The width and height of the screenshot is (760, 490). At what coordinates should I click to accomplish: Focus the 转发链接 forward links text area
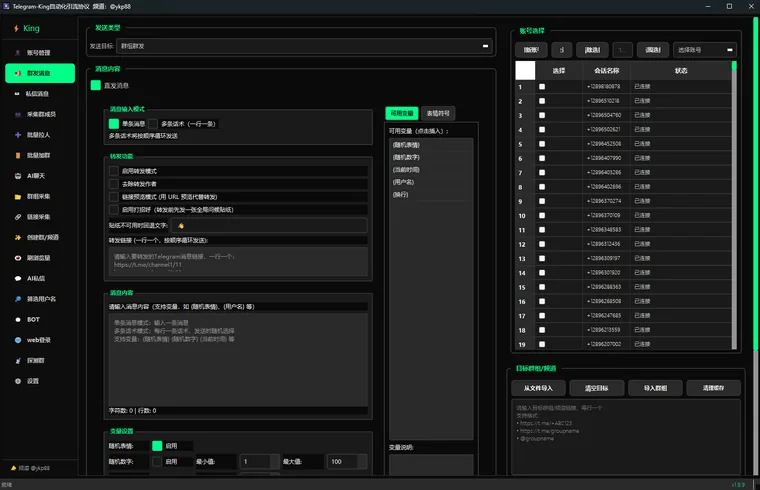[238, 261]
